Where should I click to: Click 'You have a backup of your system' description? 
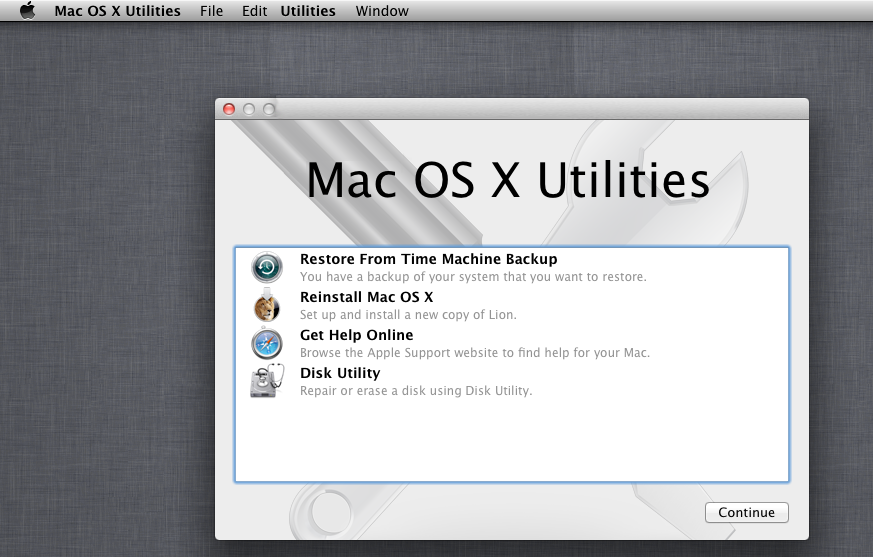click(473, 277)
